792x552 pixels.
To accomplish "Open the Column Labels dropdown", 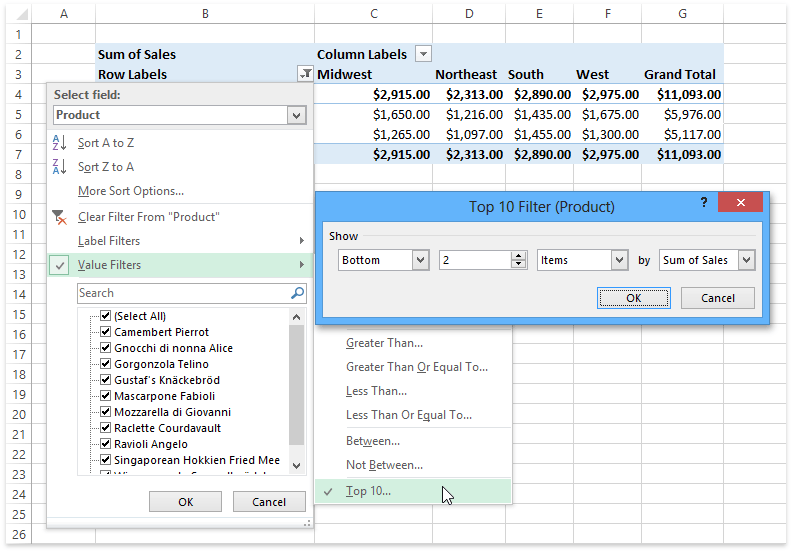I will click(x=423, y=54).
